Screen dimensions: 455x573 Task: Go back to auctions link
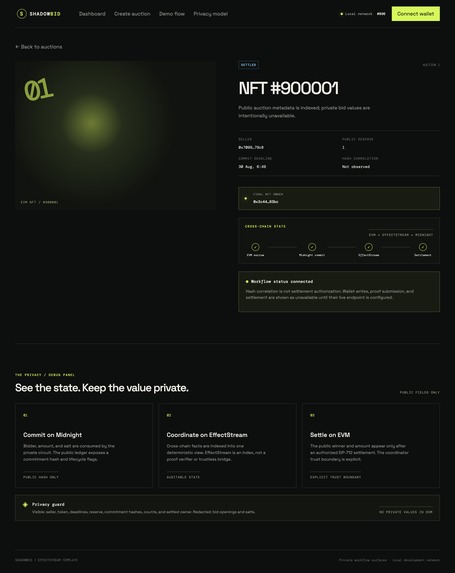click(x=39, y=47)
